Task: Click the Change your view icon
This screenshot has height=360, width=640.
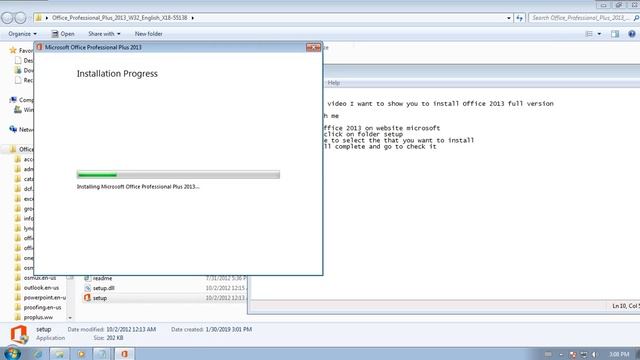Action: pos(589,34)
